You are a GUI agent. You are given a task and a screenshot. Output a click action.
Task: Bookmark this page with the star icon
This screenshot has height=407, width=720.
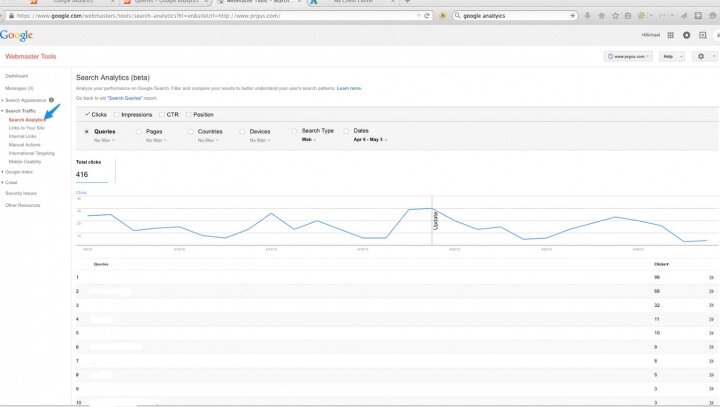615,16
